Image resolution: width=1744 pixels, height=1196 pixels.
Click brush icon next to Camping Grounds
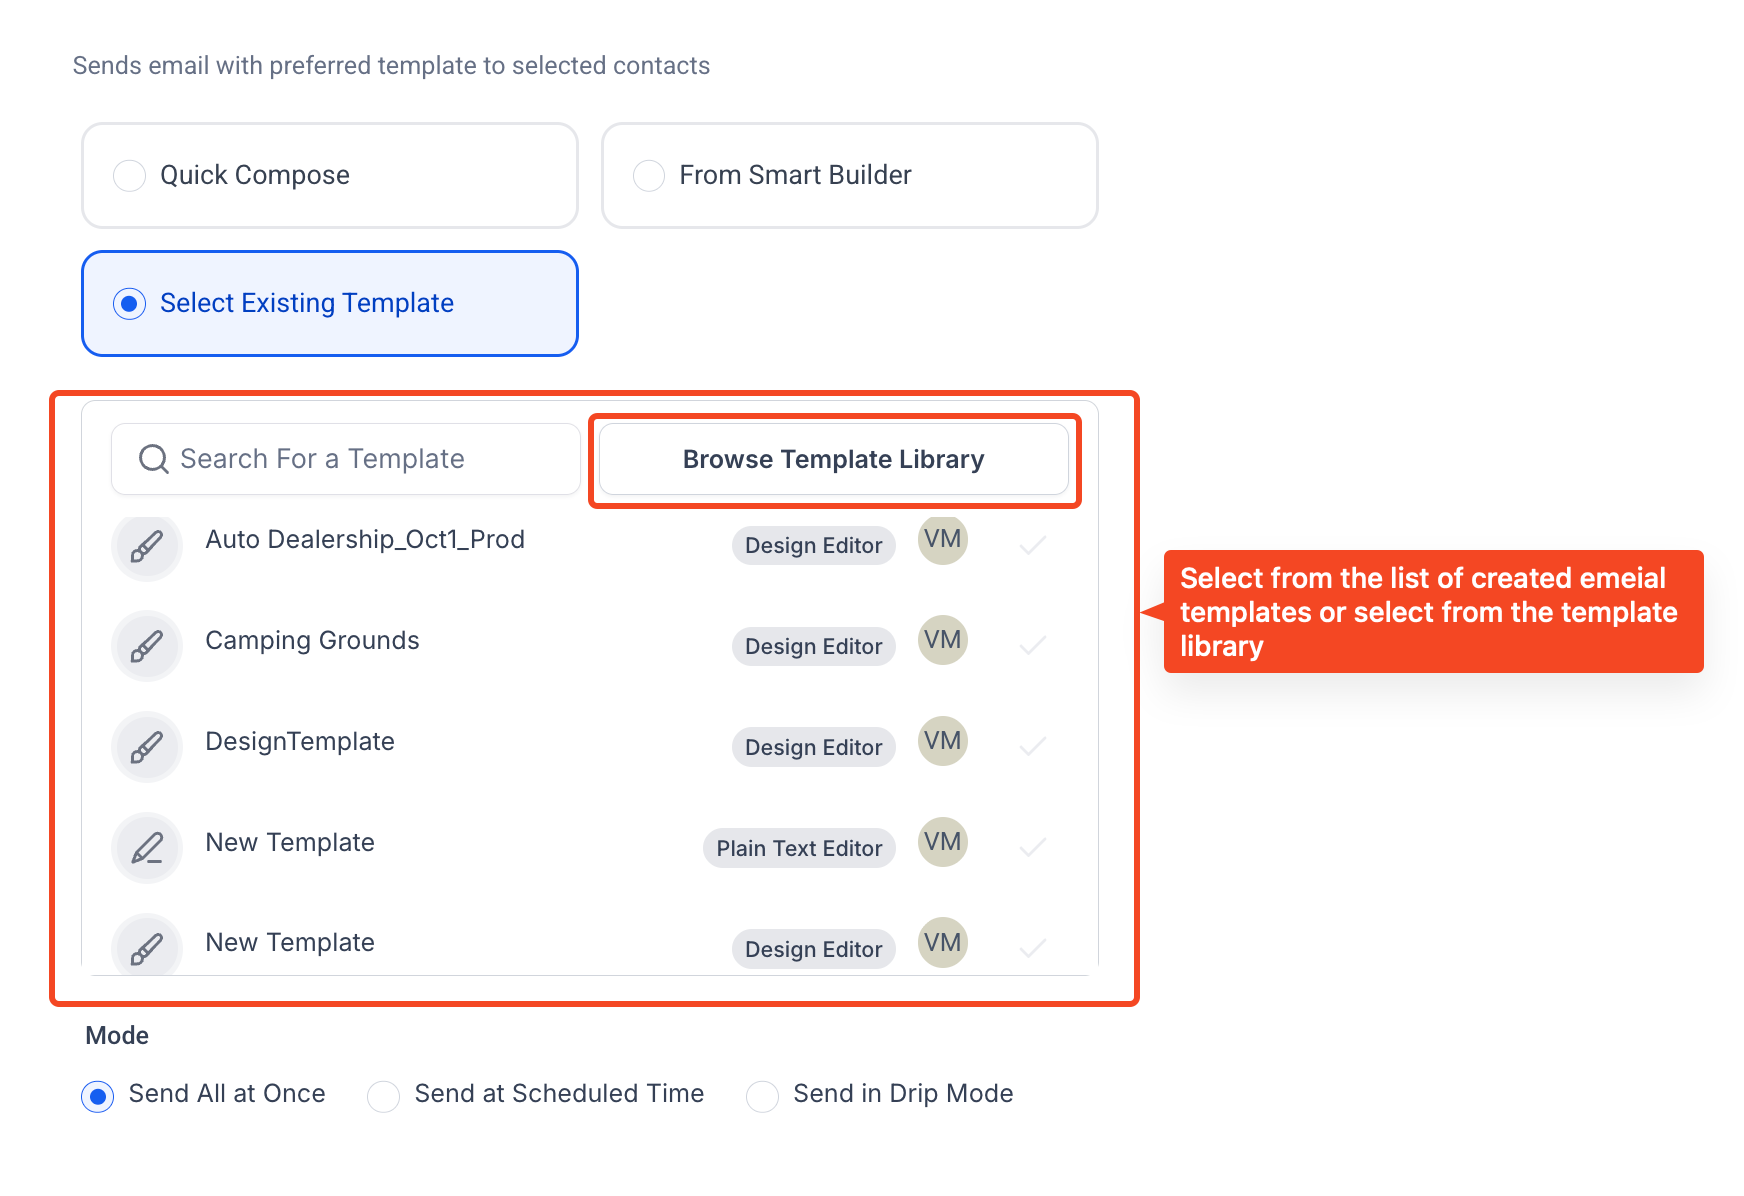(x=147, y=646)
